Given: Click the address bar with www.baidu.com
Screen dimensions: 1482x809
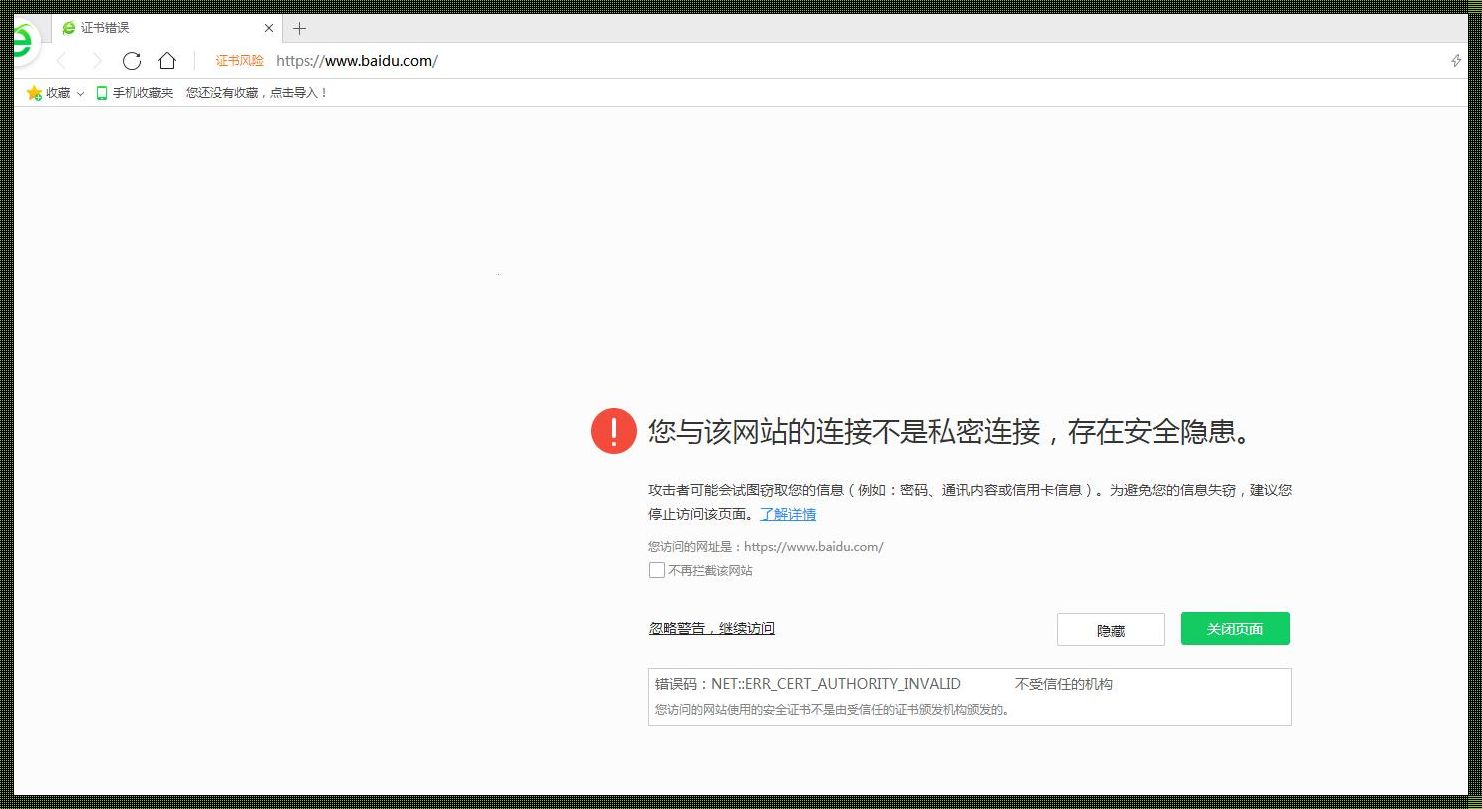Looking at the screenshot, I should (357, 61).
